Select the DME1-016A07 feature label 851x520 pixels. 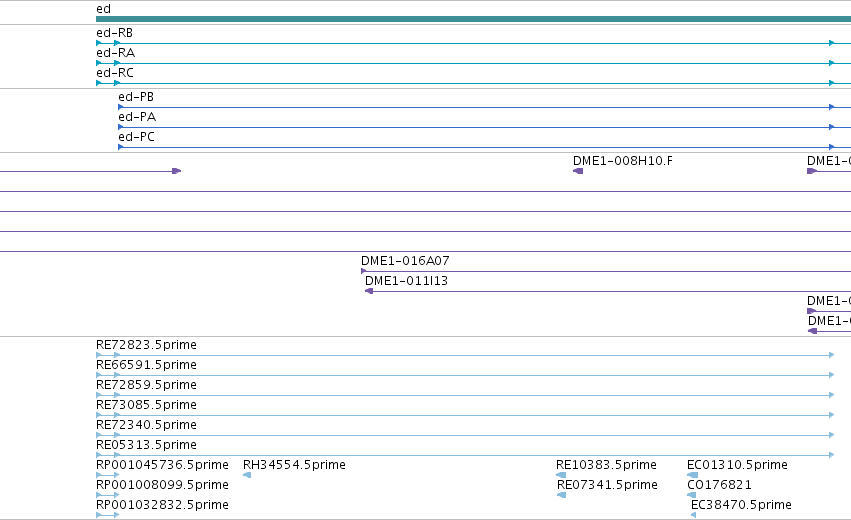(x=405, y=261)
